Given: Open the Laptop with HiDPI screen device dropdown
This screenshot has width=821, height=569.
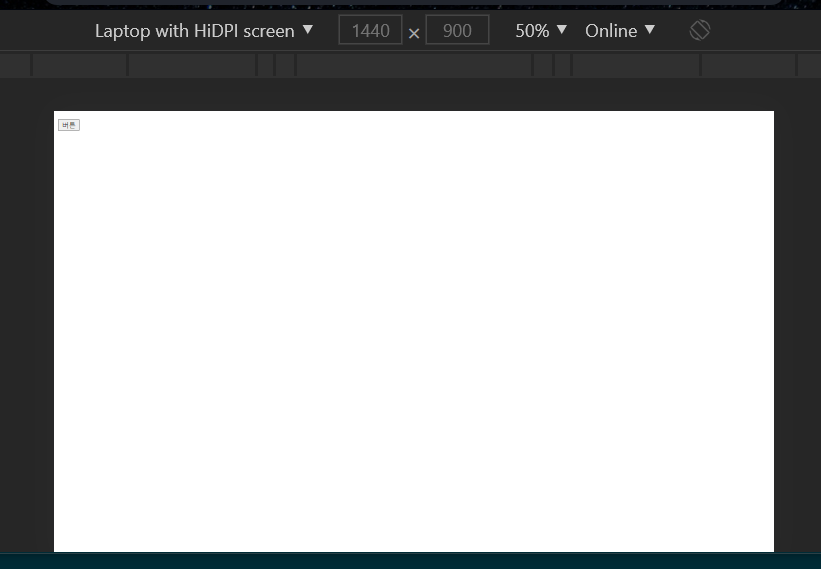Looking at the screenshot, I should point(204,30).
